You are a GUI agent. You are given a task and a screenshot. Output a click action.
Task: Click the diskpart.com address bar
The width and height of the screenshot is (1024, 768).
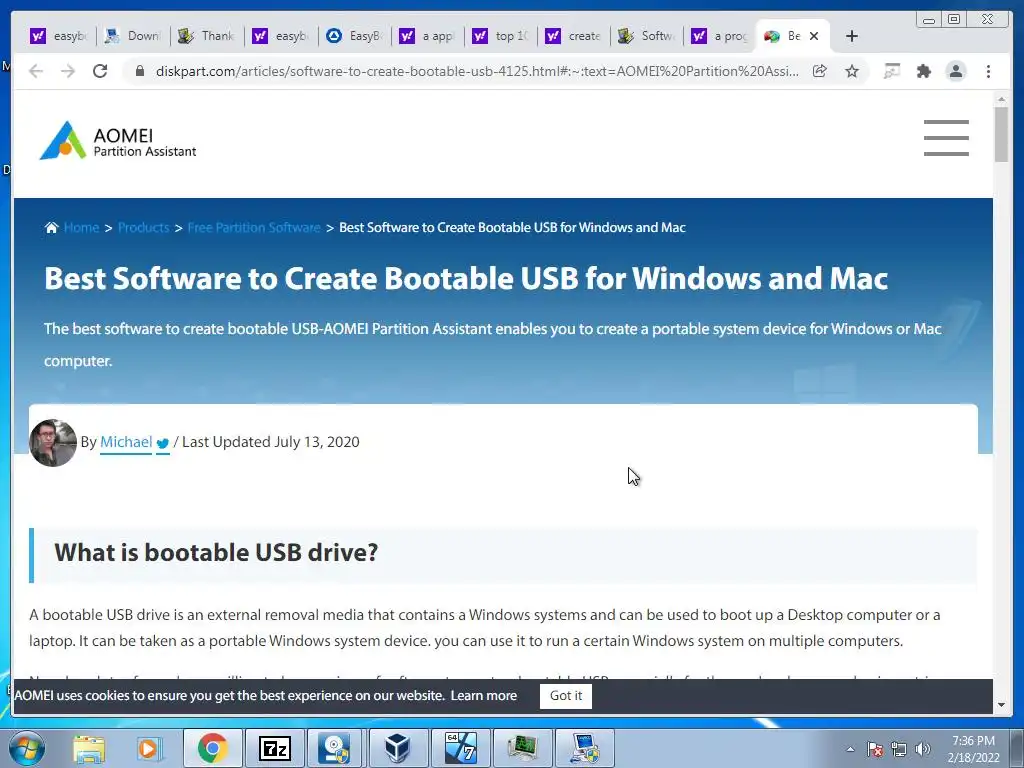coord(477,71)
